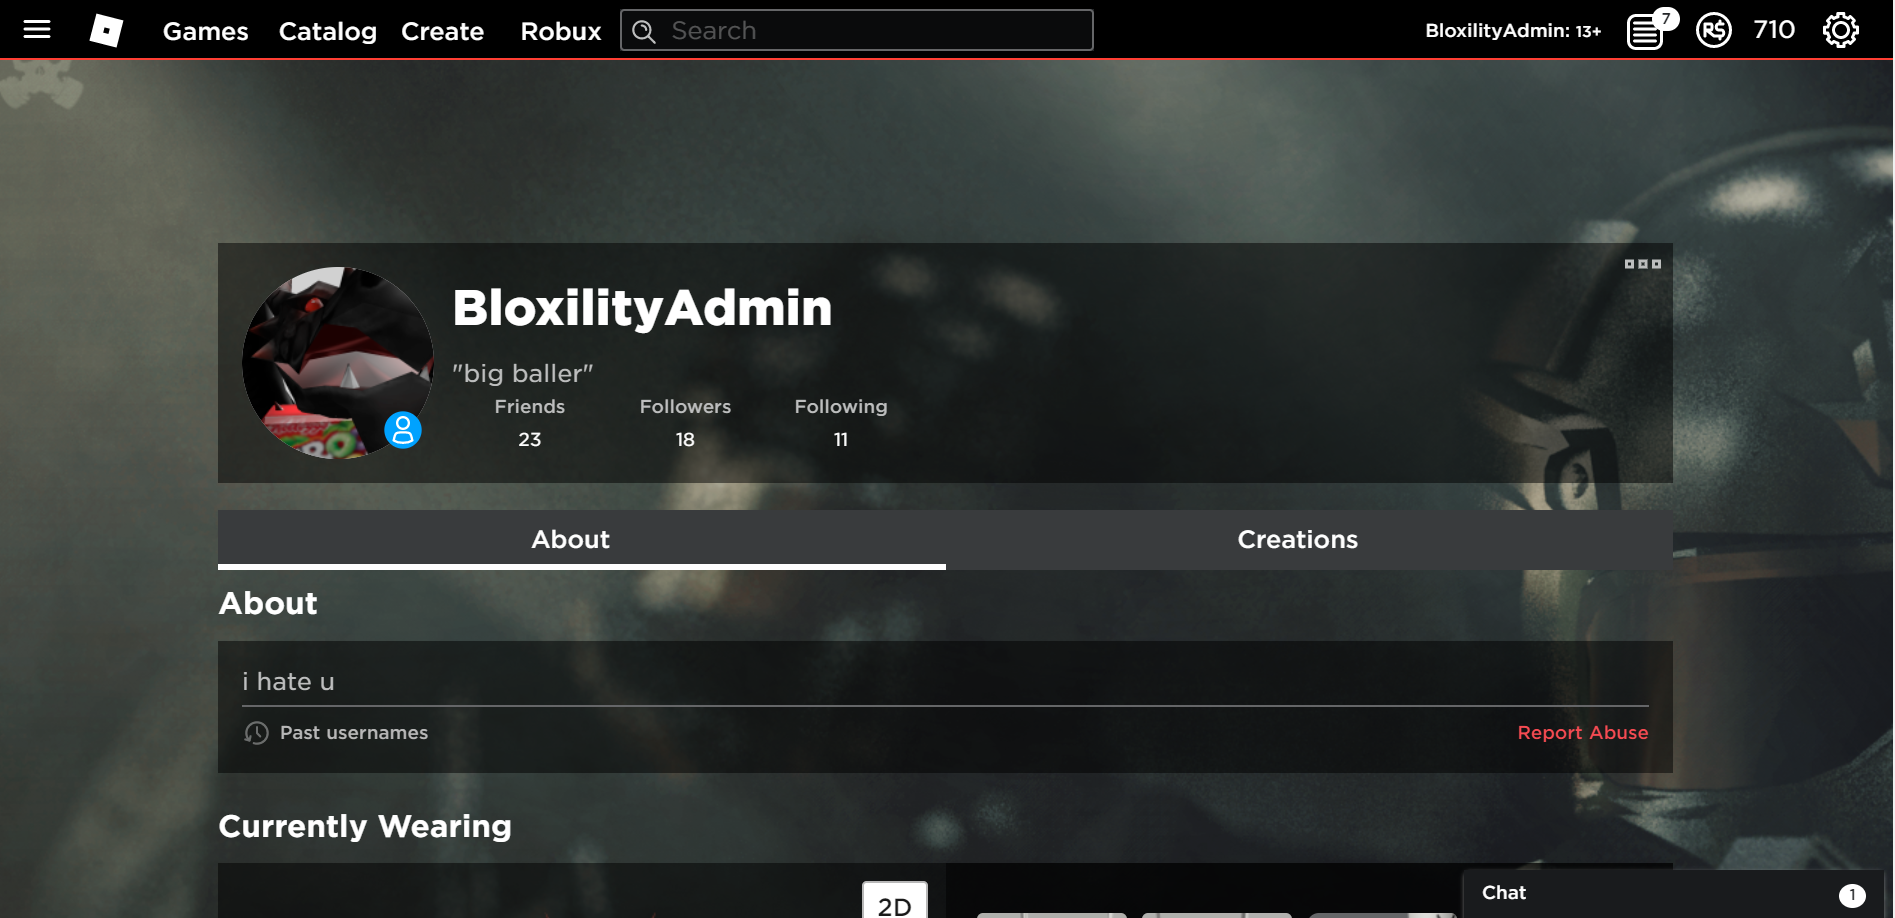The width and height of the screenshot is (1895, 918).
Task: Click the "big baller" status text
Action: coord(522,373)
